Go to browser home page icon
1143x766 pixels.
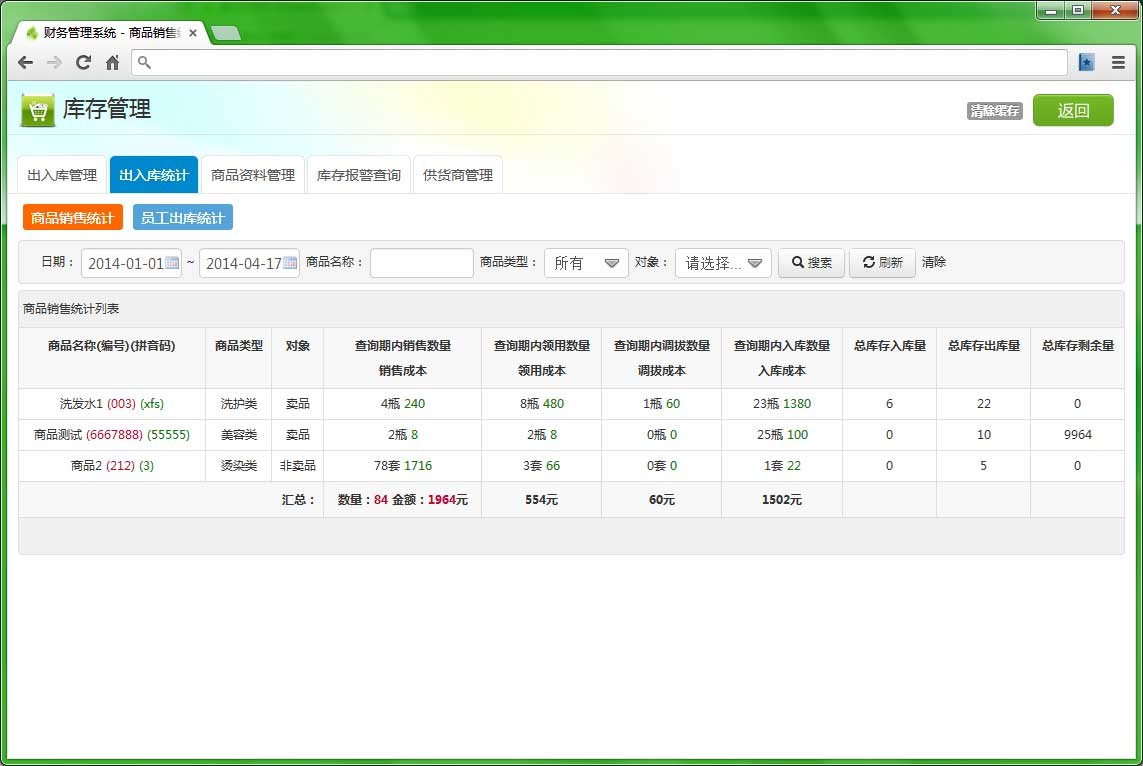(112, 62)
